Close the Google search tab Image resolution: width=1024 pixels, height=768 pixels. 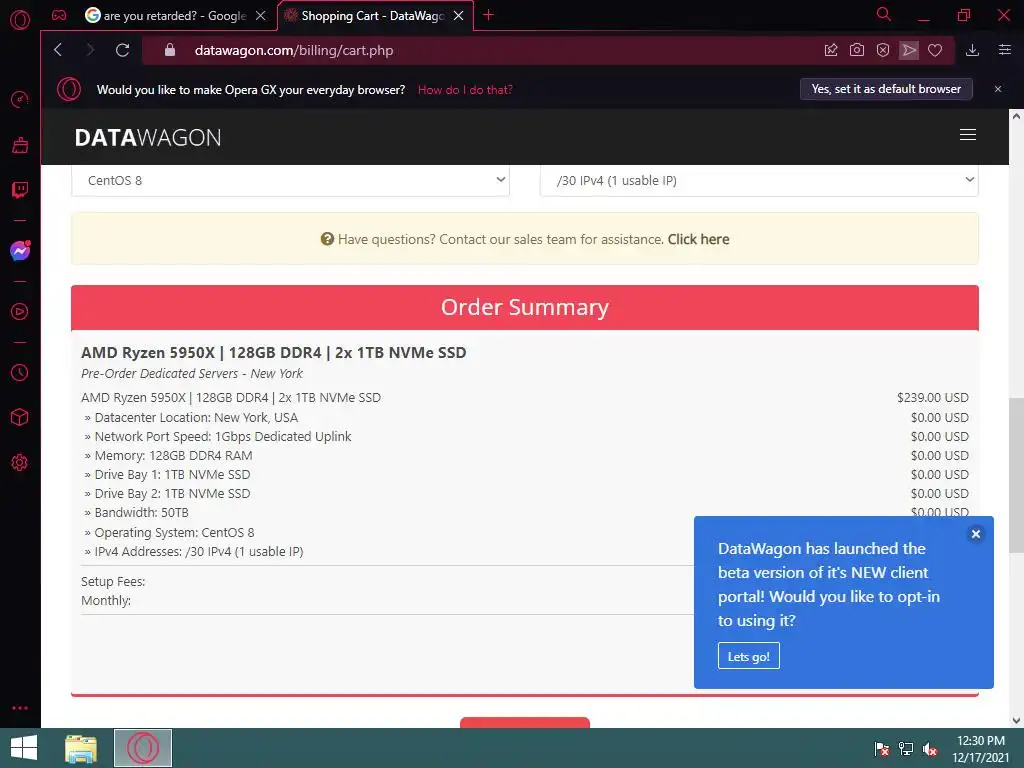click(x=261, y=16)
